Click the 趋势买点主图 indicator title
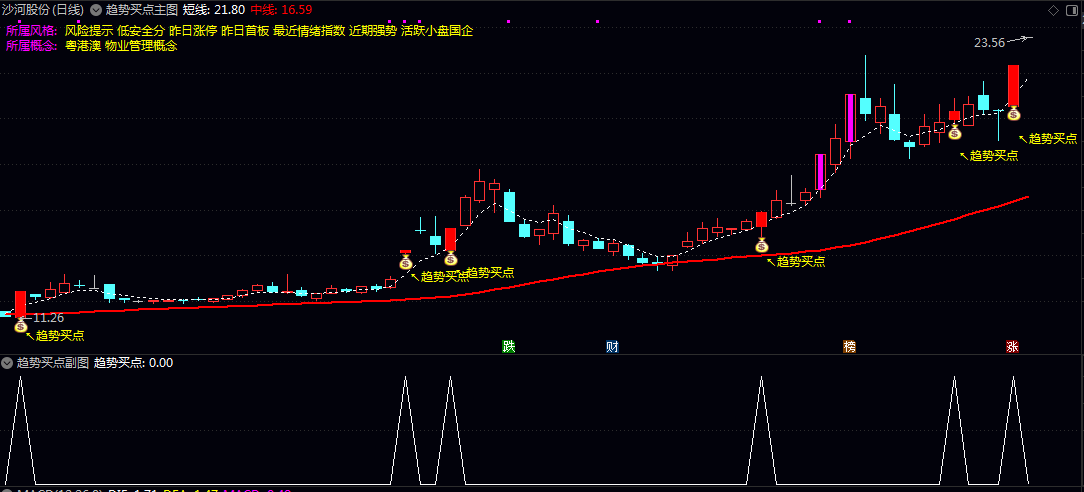 tap(142, 10)
